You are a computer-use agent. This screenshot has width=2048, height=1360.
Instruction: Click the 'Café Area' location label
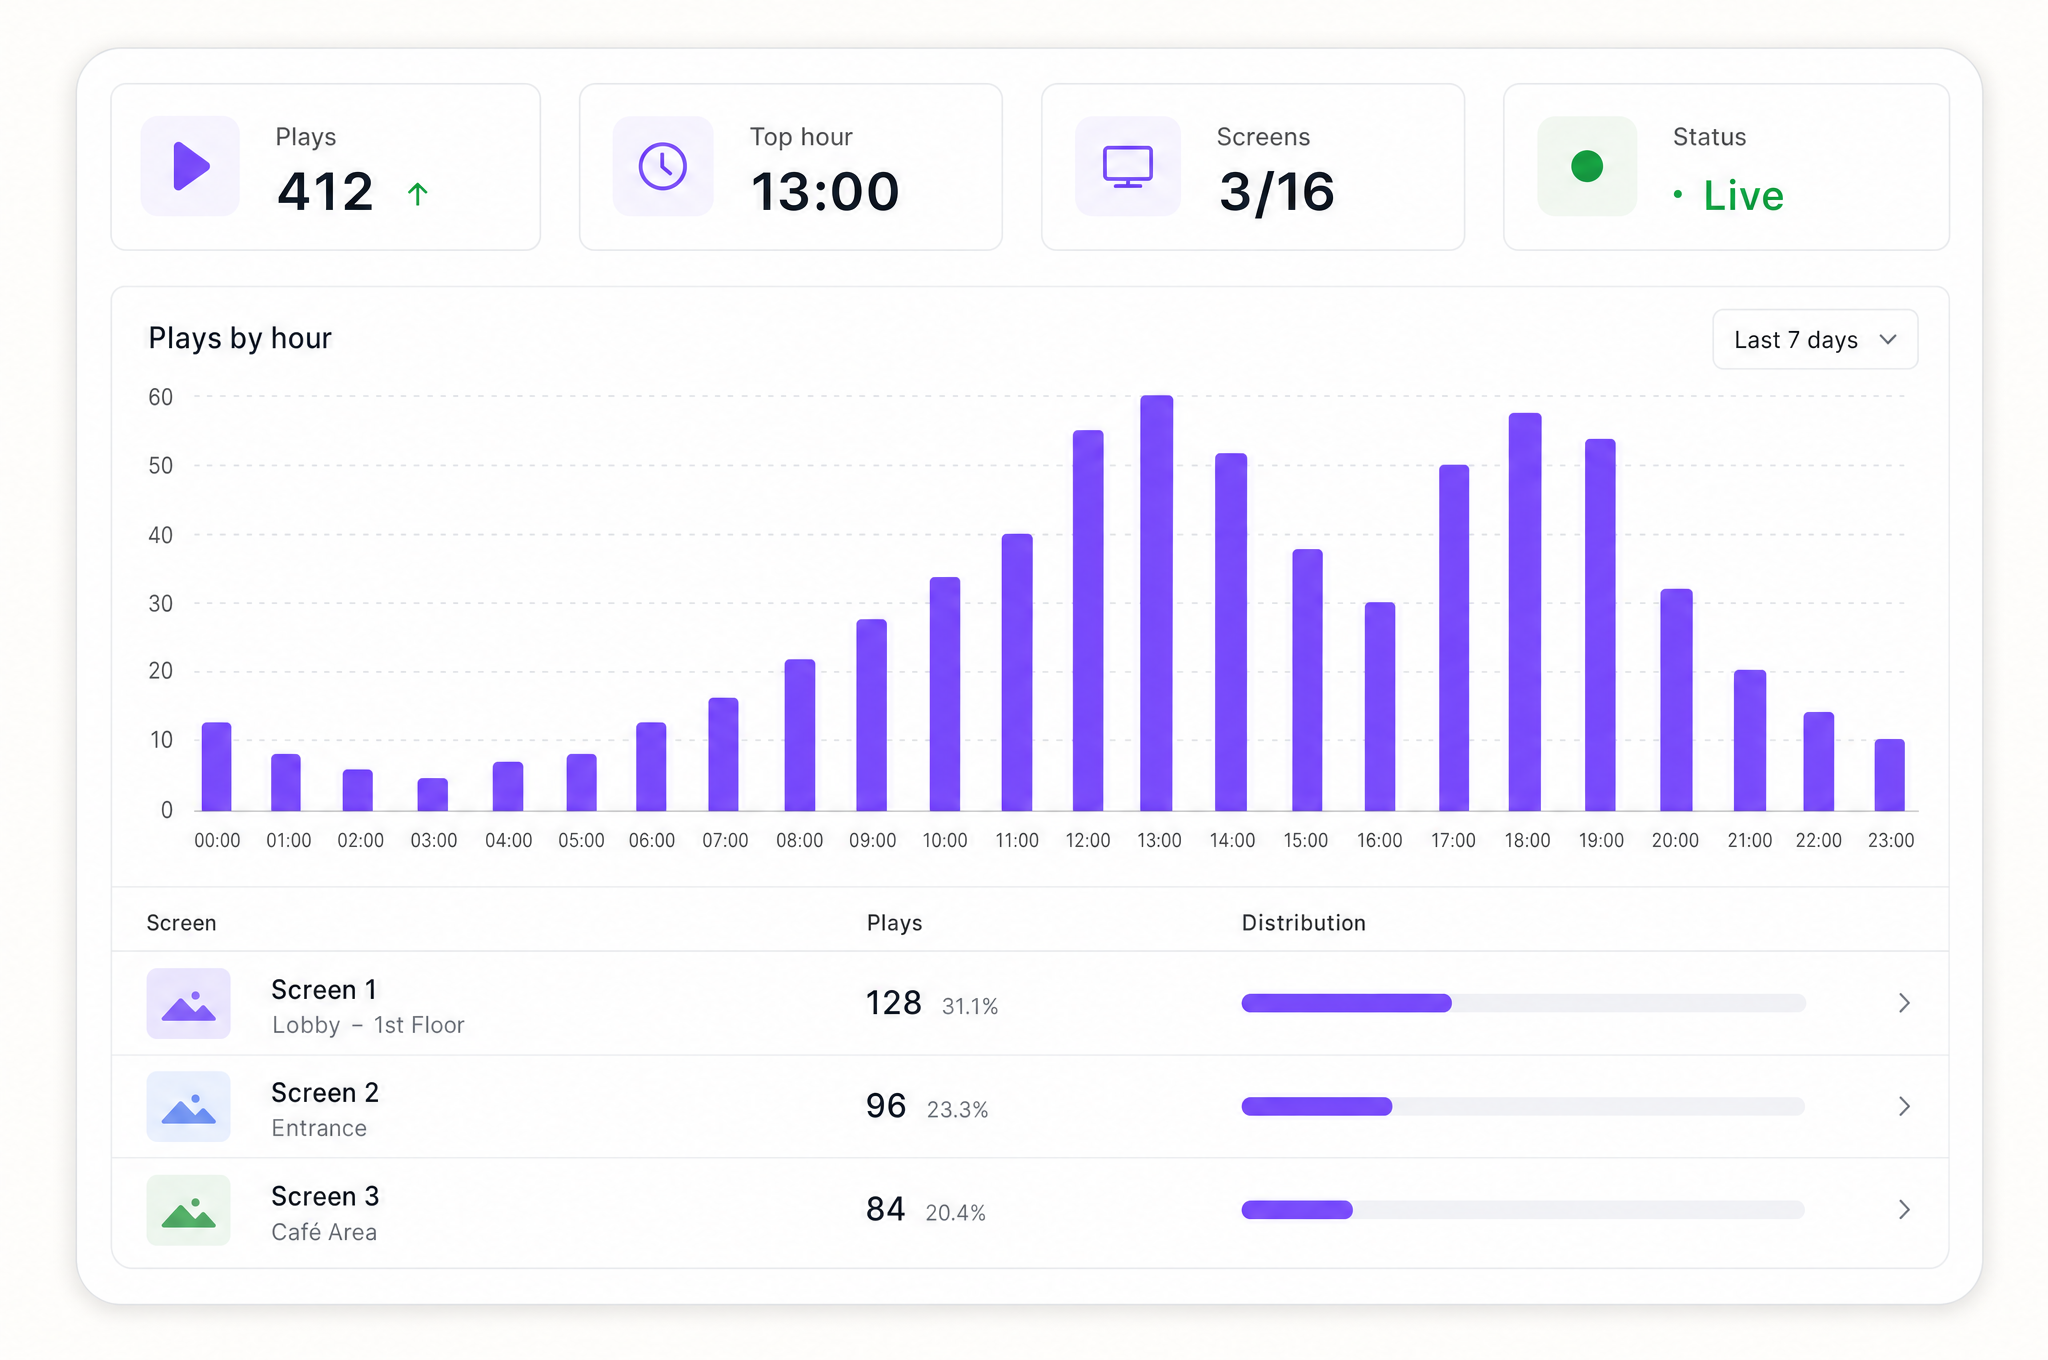coord(324,1232)
